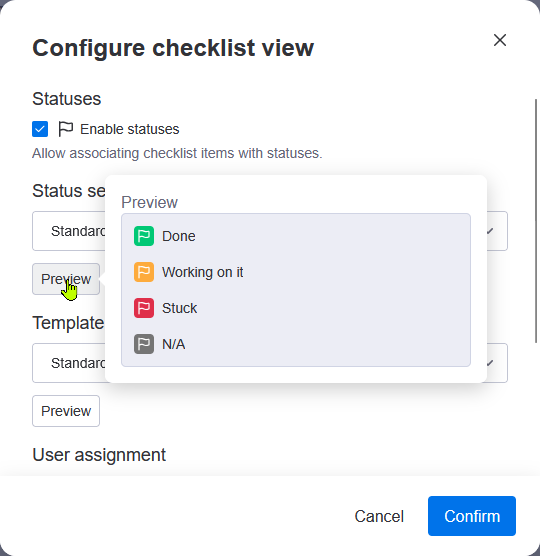The image size is (540, 556).
Task: Confirm the checklist view settings
Action: coord(472,516)
